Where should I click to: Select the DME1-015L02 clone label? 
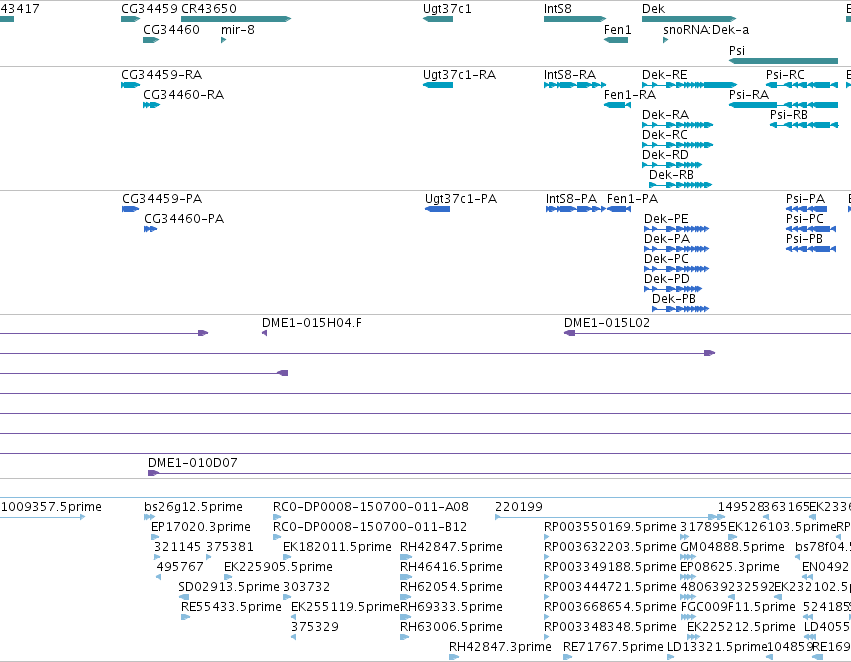click(607, 323)
